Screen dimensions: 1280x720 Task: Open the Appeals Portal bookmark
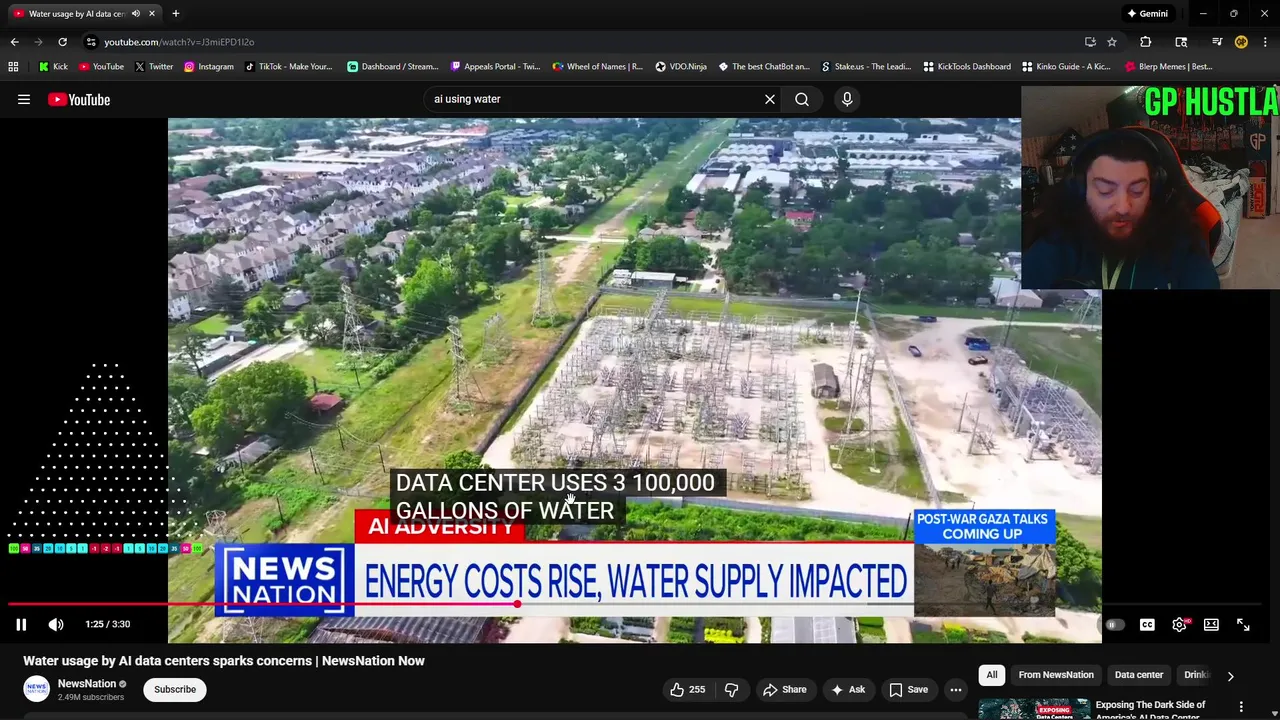tap(495, 66)
